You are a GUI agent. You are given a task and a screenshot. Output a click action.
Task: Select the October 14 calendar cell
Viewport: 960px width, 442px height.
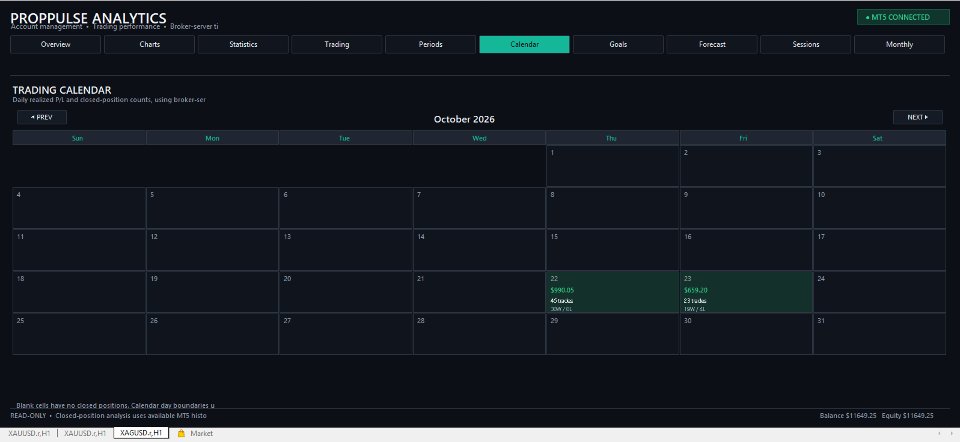pos(479,250)
